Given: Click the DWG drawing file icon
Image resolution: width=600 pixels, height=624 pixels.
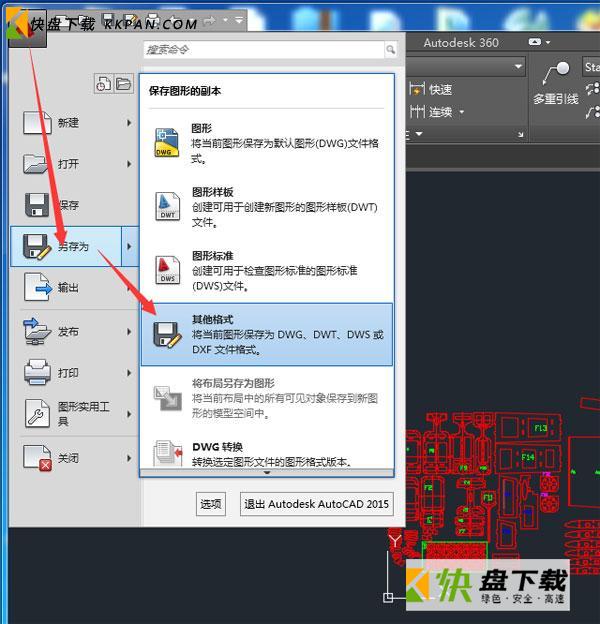Looking at the screenshot, I should point(166,142).
